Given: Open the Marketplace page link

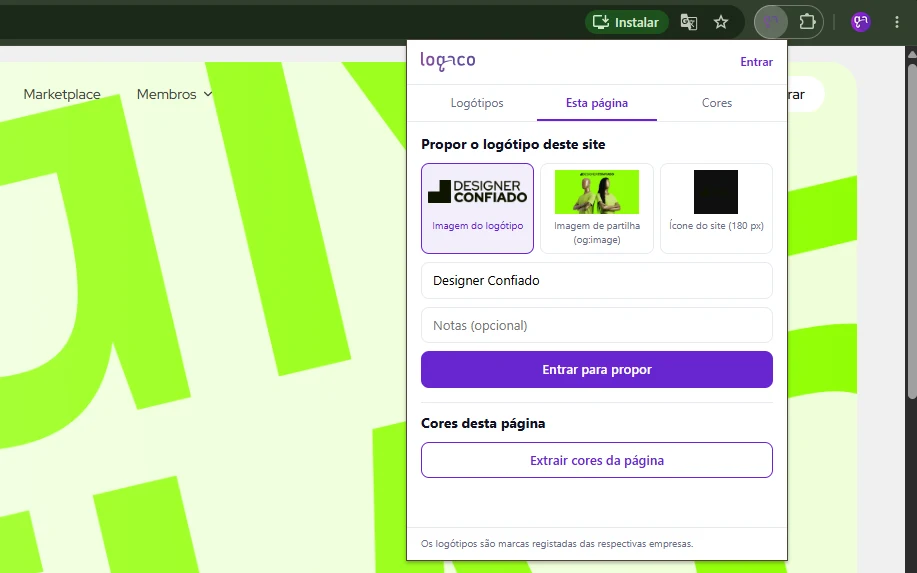Looking at the screenshot, I should click(x=62, y=94).
